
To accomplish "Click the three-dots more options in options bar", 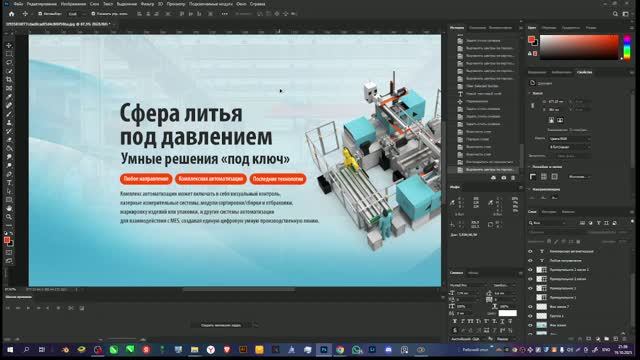I will coord(225,14).
